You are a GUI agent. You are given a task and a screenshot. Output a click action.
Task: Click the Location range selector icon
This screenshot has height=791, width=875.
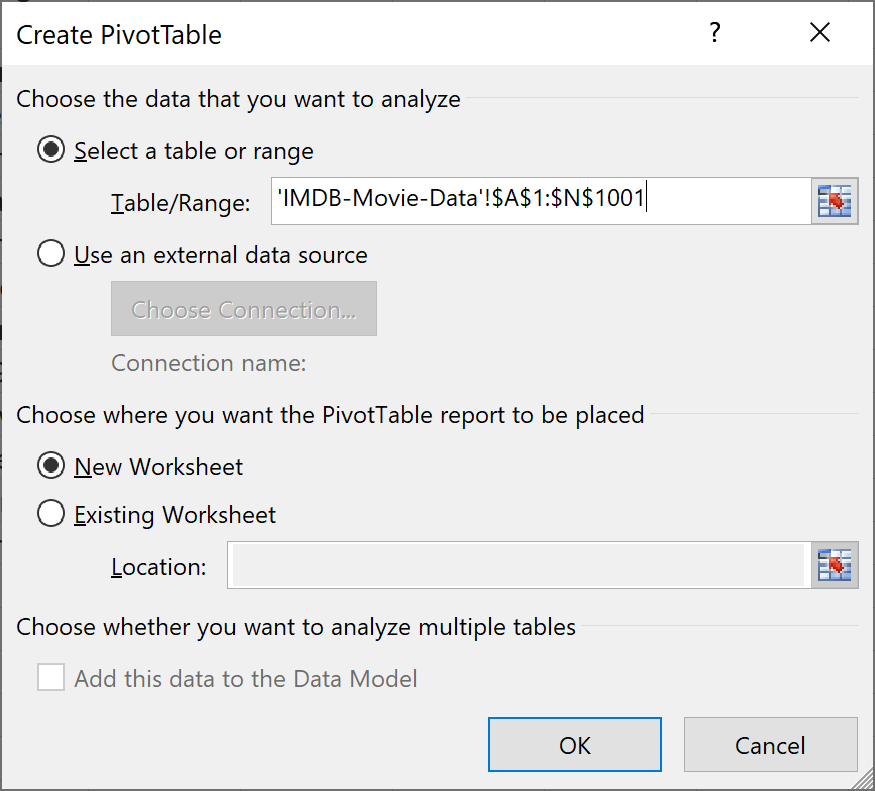834,565
